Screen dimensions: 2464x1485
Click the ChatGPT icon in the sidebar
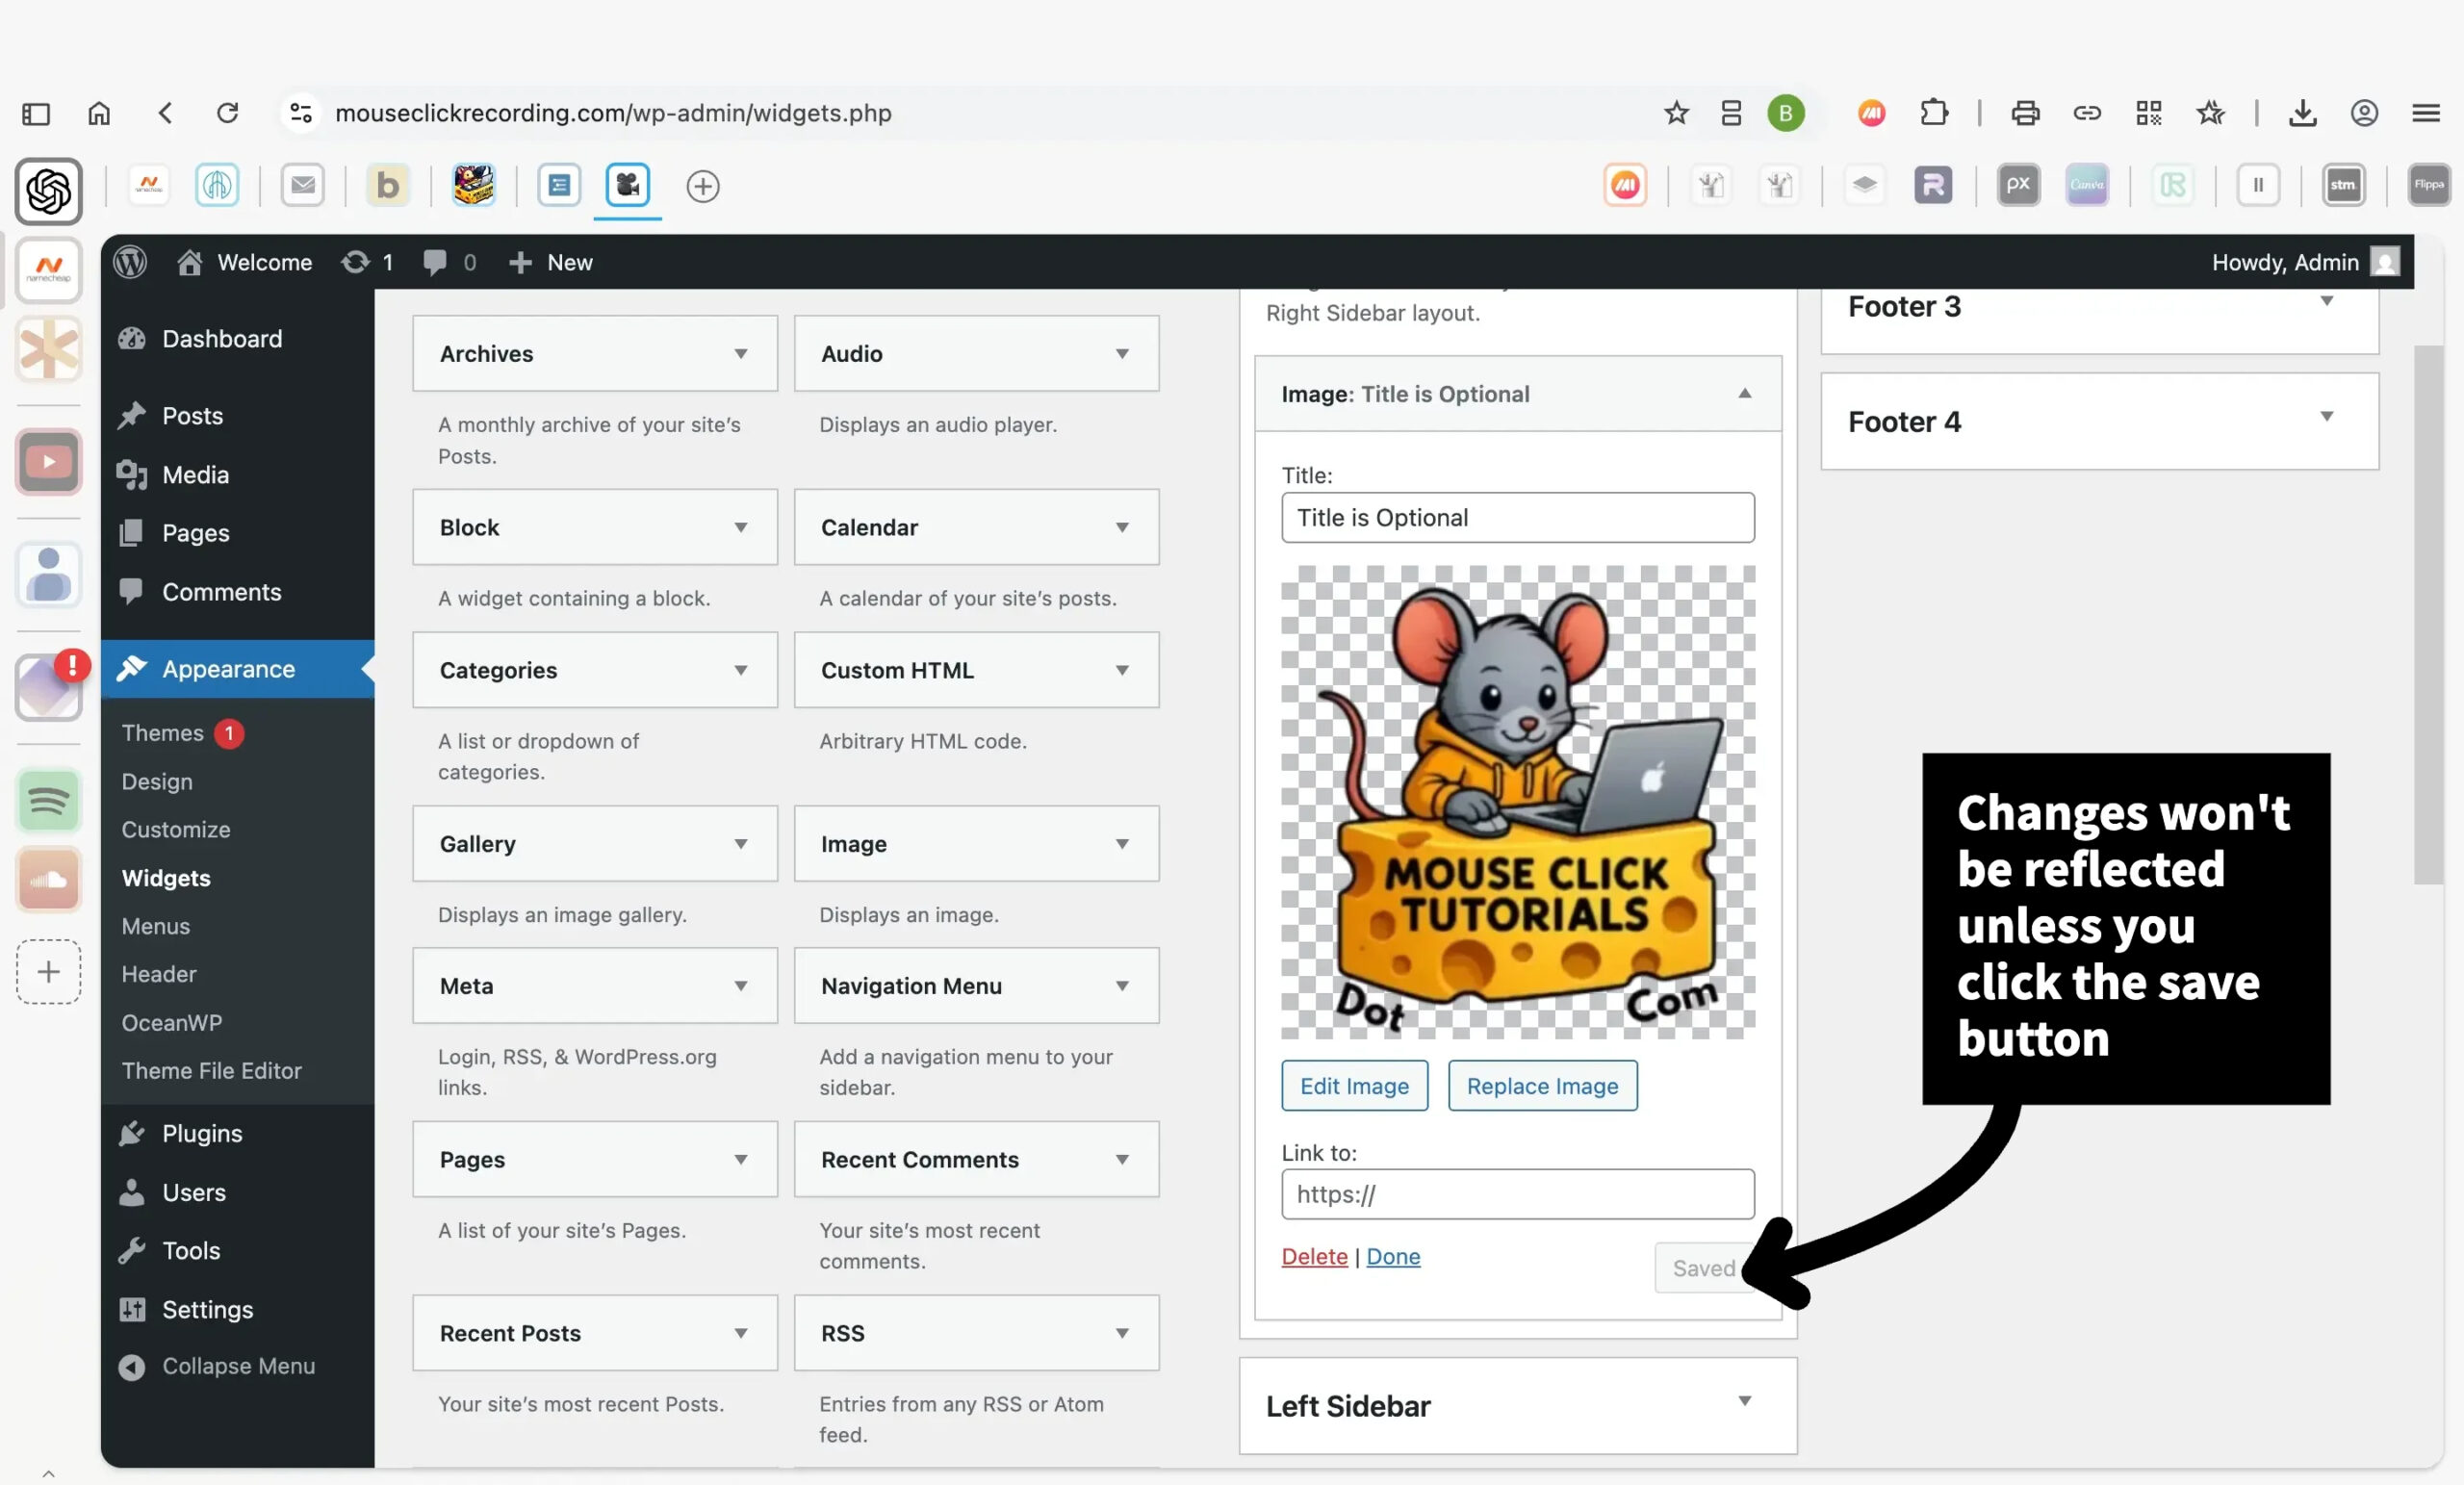pyautogui.click(x=48, y=190)
